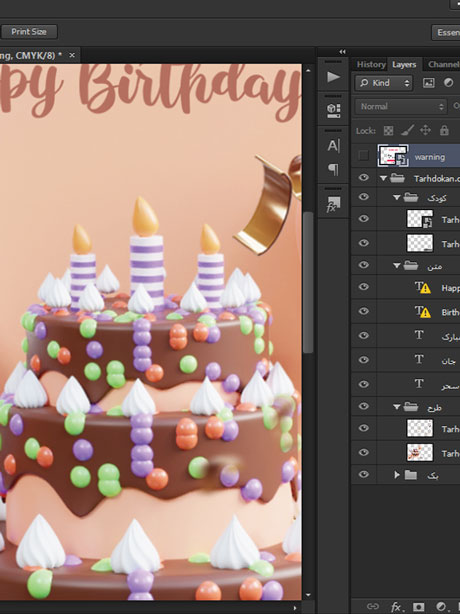This screenshot has width=460, height=614.
Task: Open the Normal blend mode dropdown
Action: pyautogui.click(x=401, y=107)
